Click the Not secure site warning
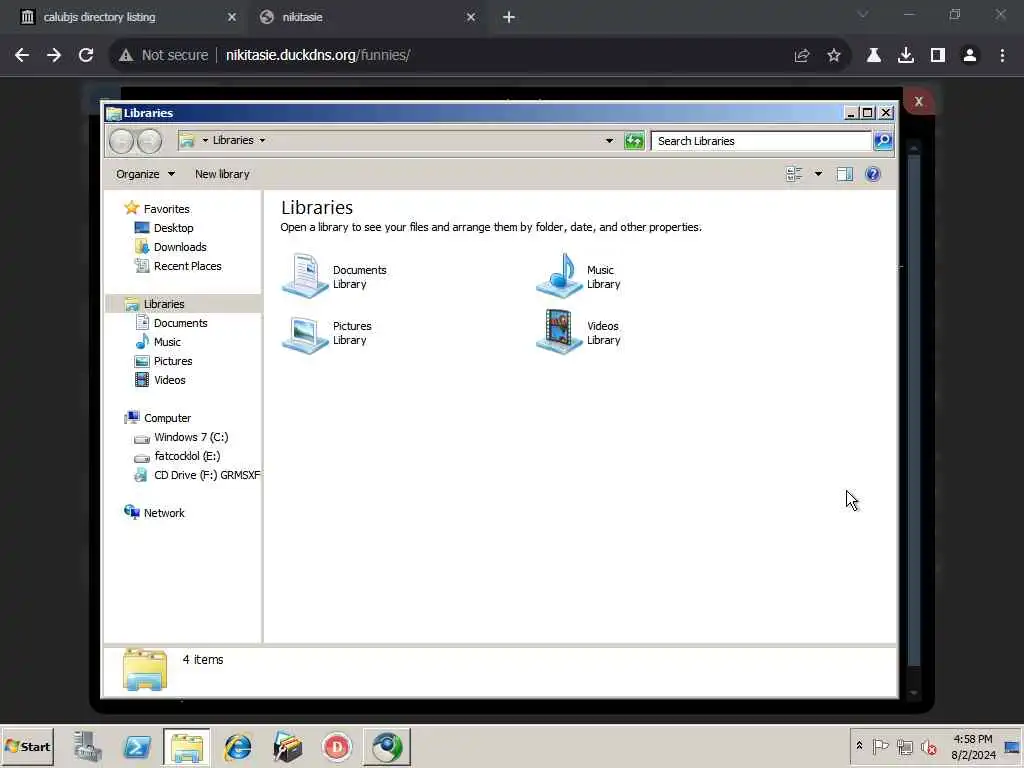 [164, 56]
